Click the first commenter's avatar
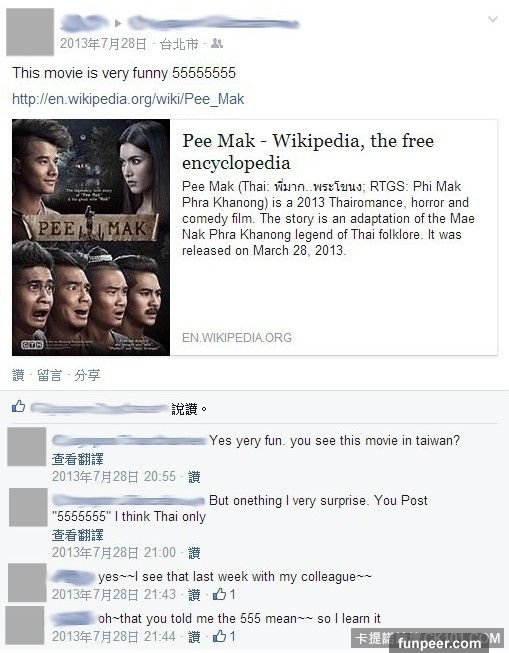 click(x=27, y=446)
